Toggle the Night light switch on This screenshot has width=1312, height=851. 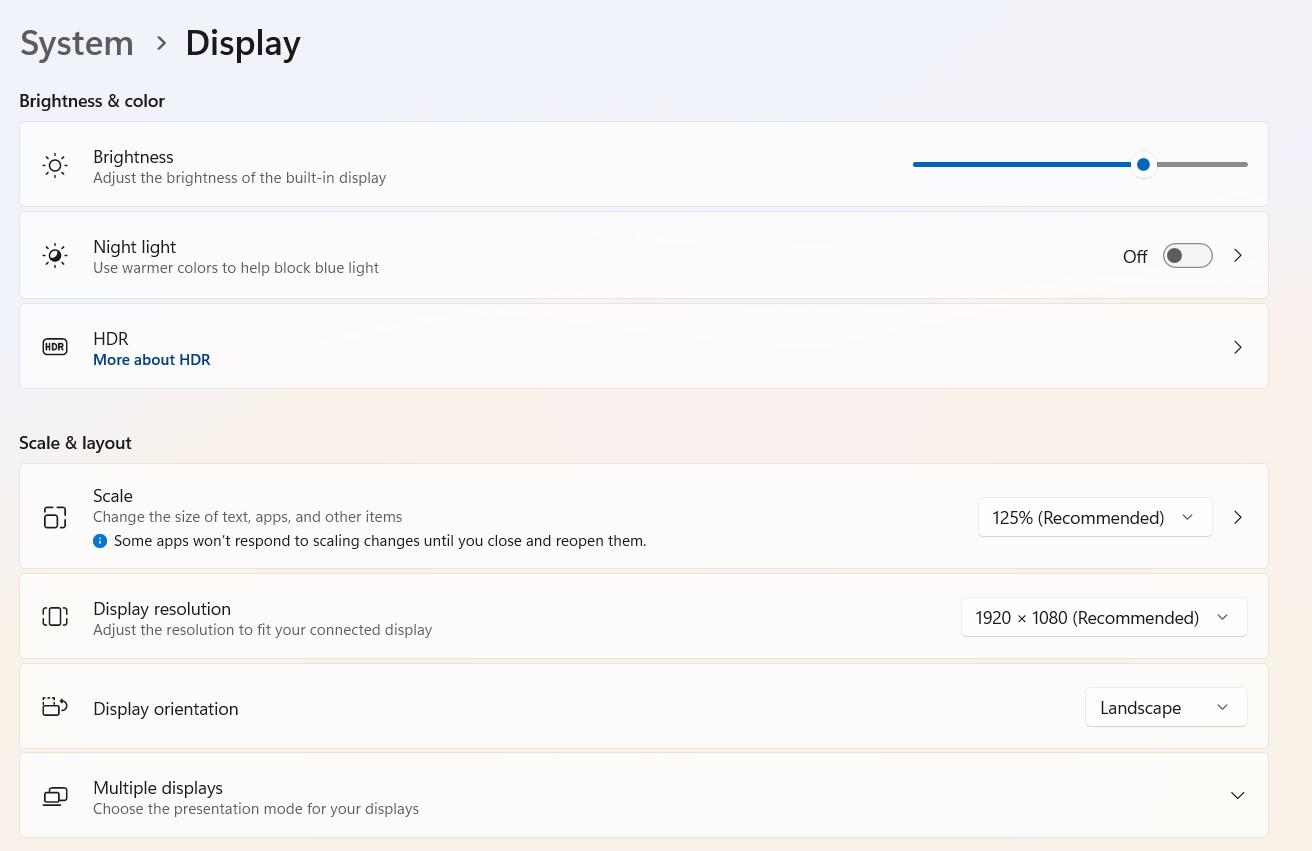(1187, 256)
